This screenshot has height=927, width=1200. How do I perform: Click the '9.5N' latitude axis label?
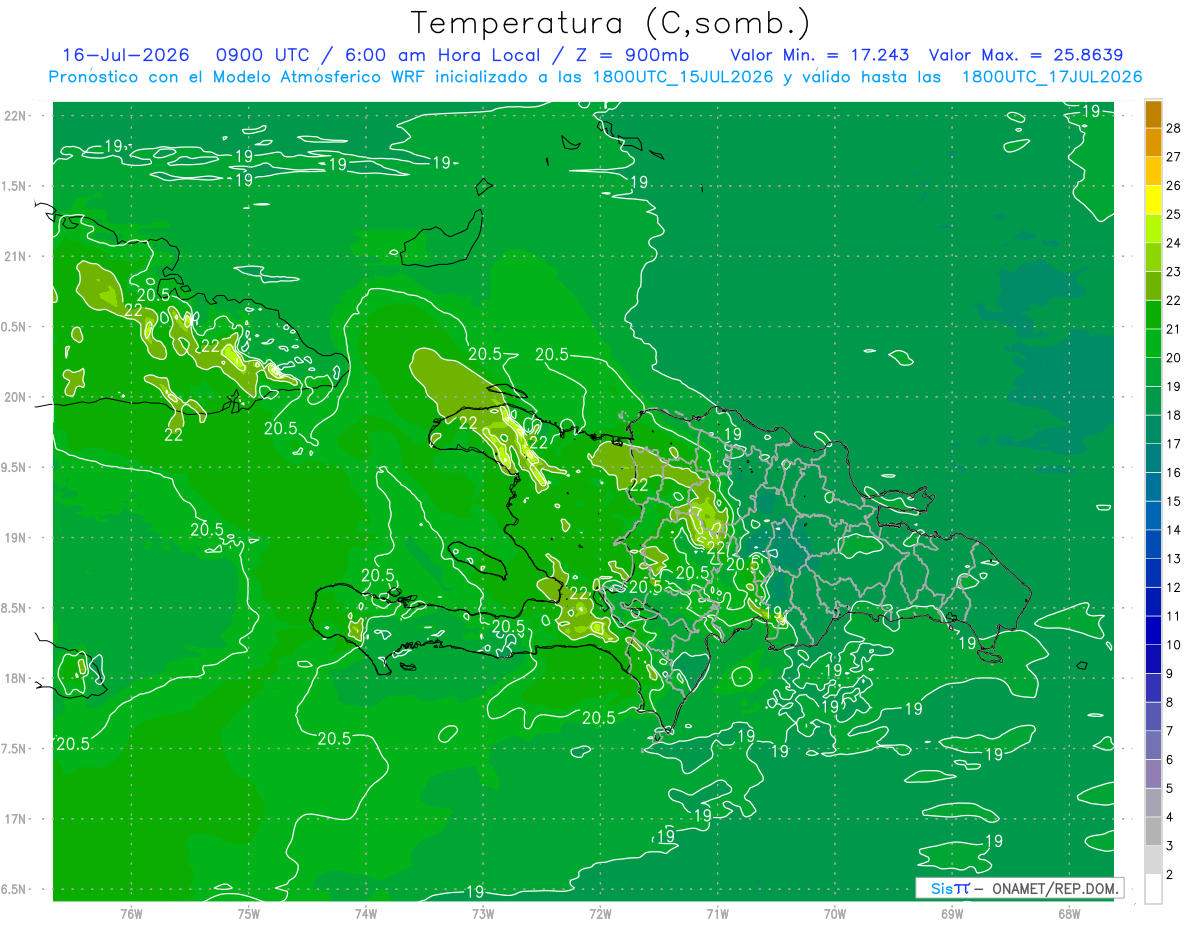14,468
